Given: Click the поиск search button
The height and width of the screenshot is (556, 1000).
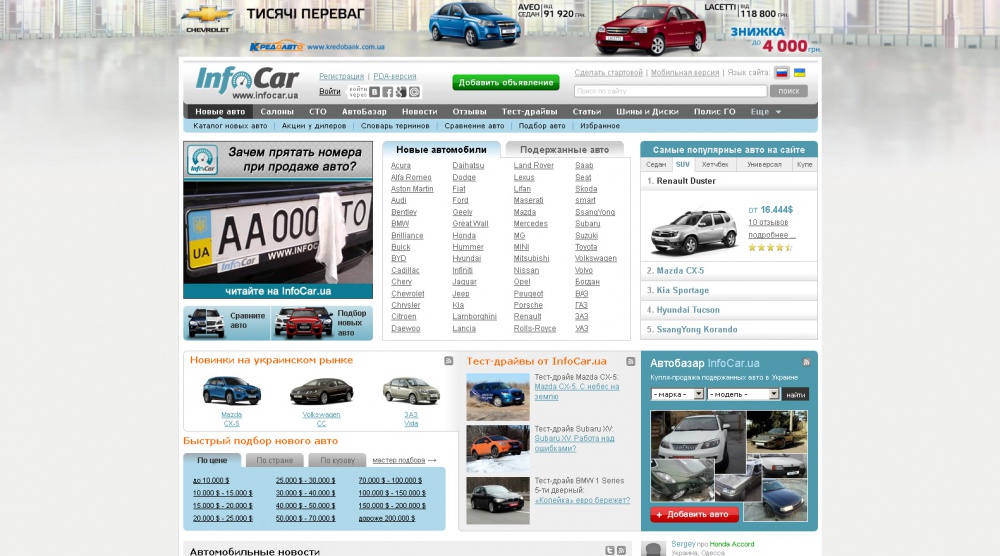Looking at the screenshot, I should (788, 91).
